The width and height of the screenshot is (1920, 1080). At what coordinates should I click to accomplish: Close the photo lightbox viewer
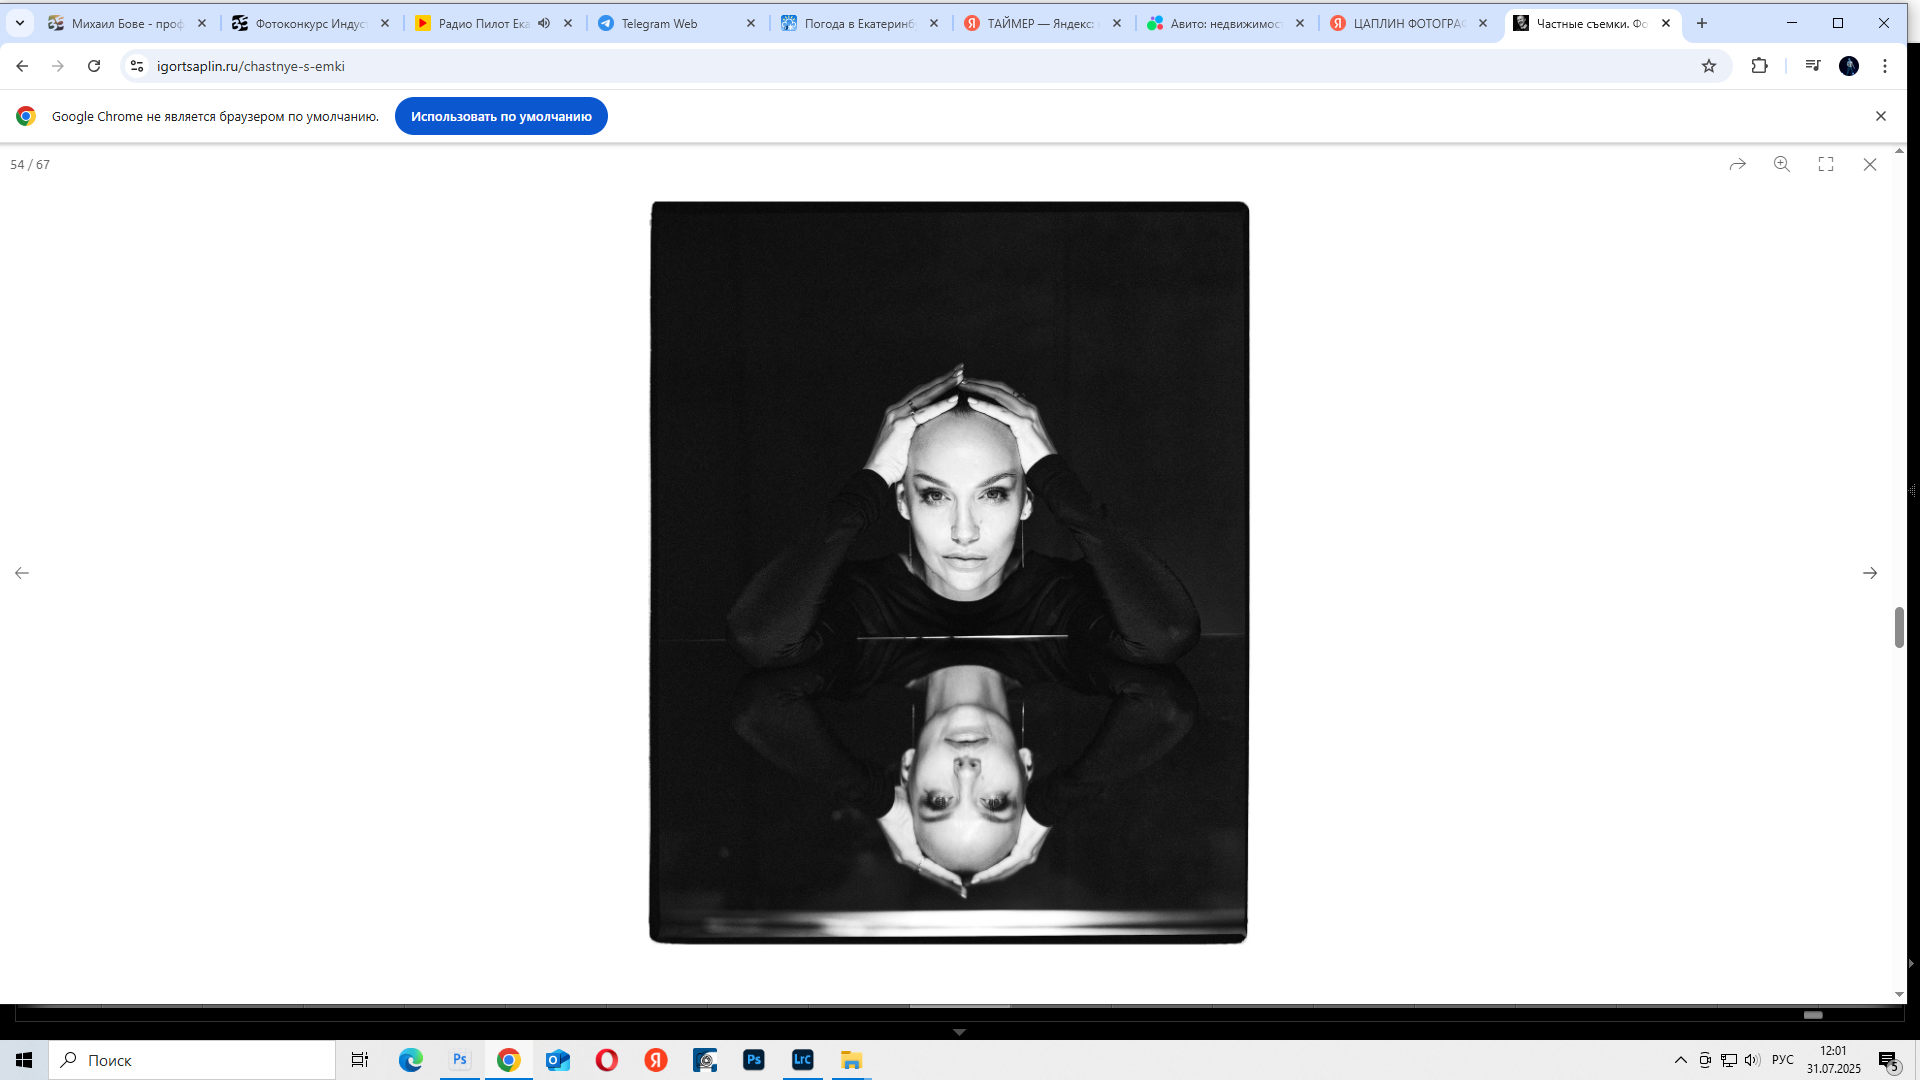(1870, 164)
